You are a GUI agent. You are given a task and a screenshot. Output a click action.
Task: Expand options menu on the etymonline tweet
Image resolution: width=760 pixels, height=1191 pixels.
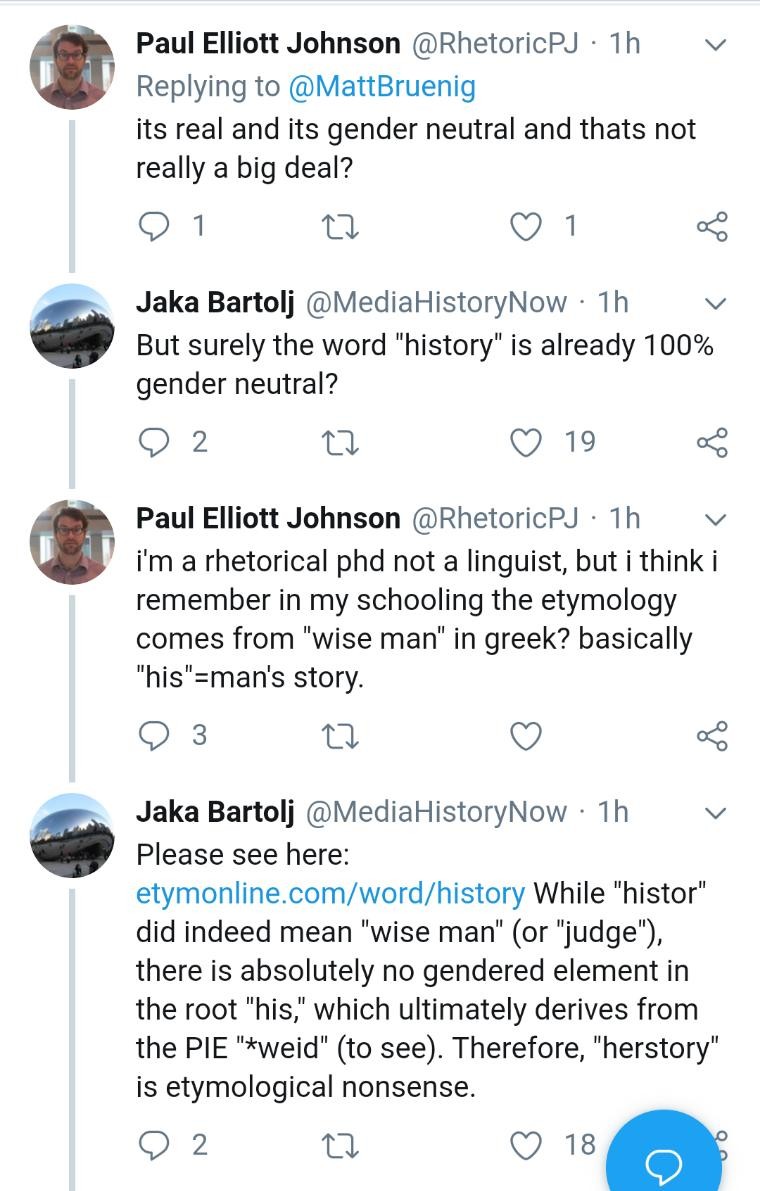click(x=715, y=813)
